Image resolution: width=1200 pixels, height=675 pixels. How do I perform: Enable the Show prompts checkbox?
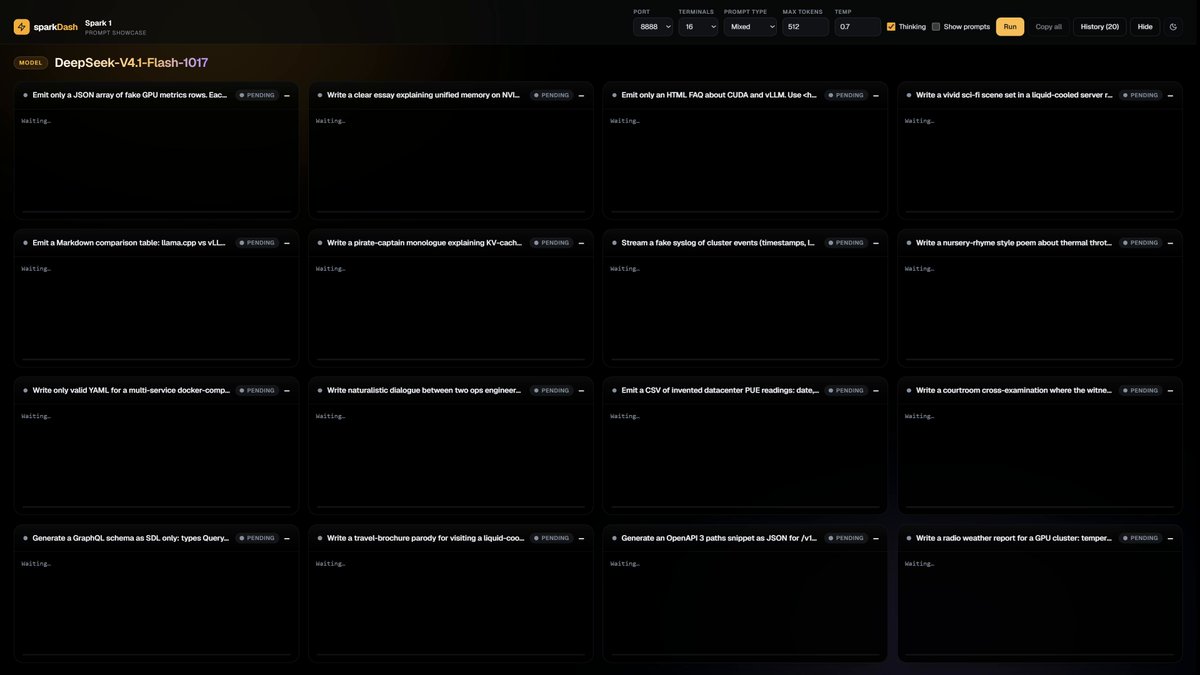click(936, 27)
